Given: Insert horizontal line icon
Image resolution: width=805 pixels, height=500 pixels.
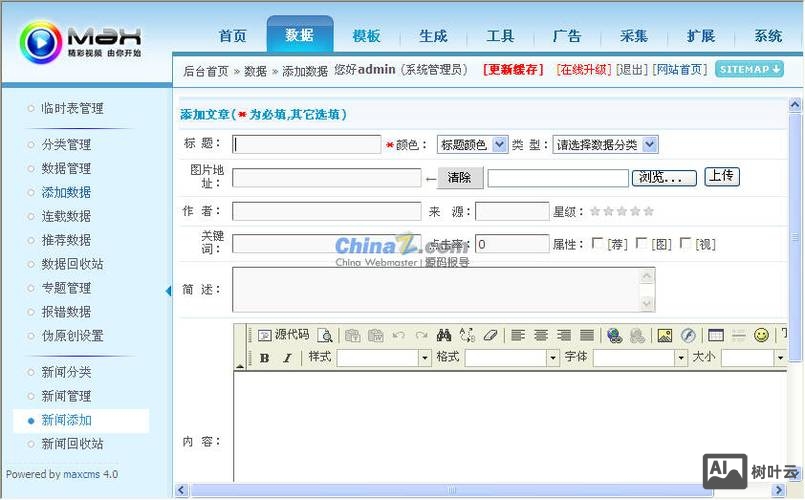Looking at the screenshot, I should (738, 335).
